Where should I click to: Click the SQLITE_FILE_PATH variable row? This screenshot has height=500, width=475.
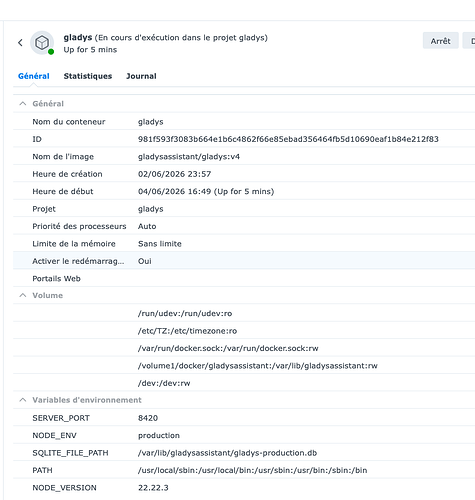pos(244,453)
